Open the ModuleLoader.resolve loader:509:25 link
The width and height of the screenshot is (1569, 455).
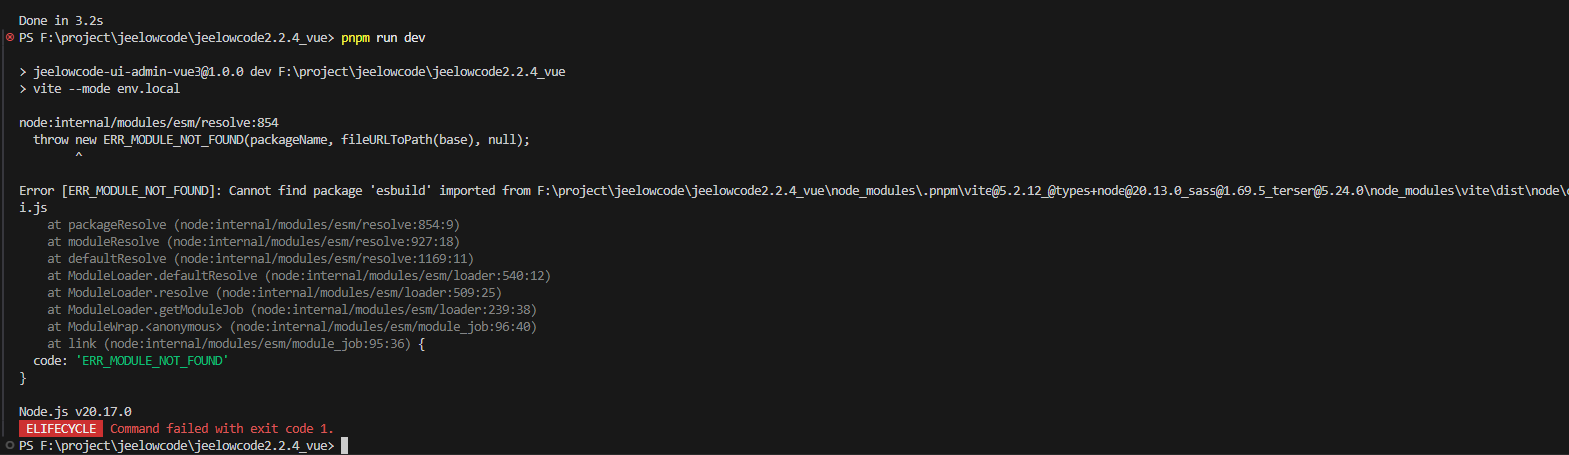(360, 293)
